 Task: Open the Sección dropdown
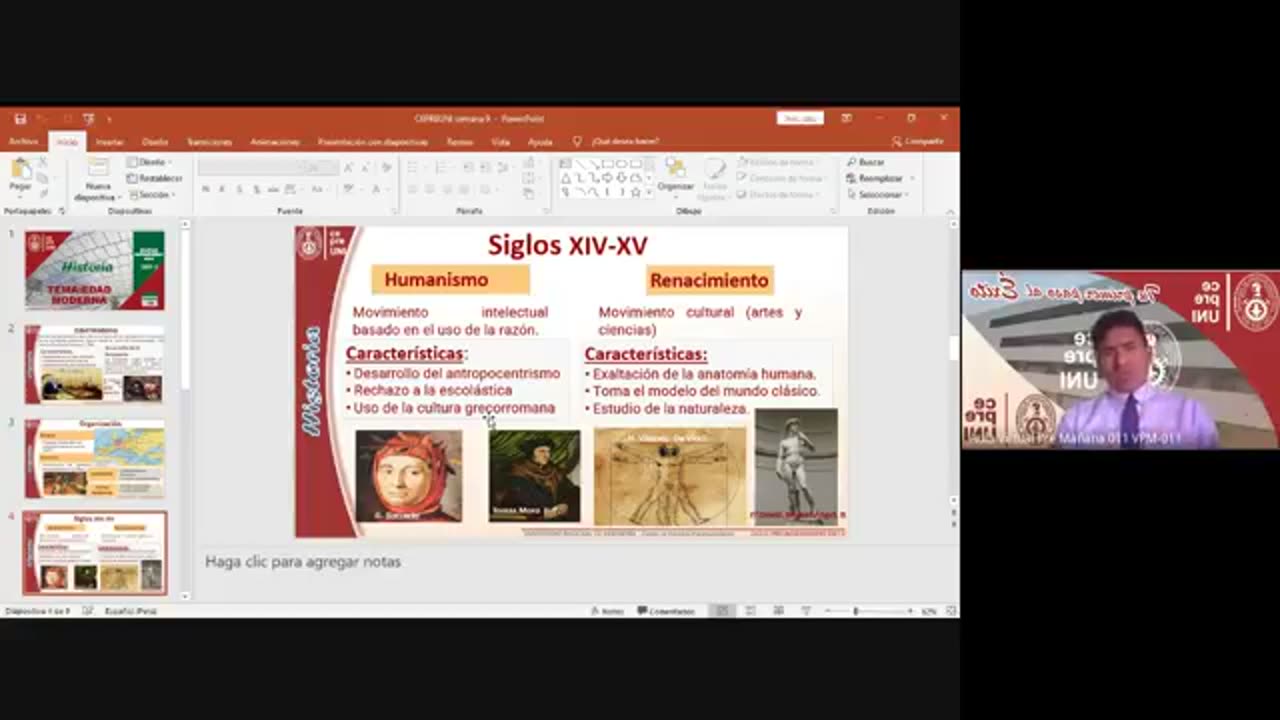151,194
